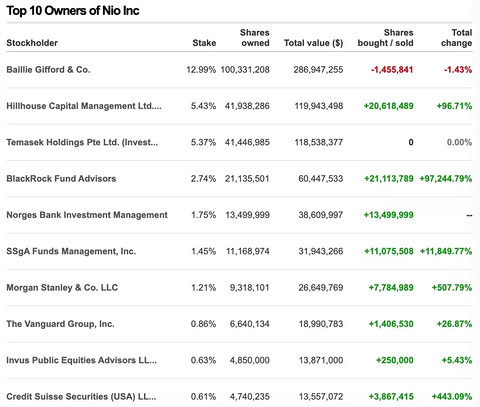This screenshot has height=407, width=480.
Task: Click total change +97,244.79%
Action: pyautogui.click(x=446, y=179)
